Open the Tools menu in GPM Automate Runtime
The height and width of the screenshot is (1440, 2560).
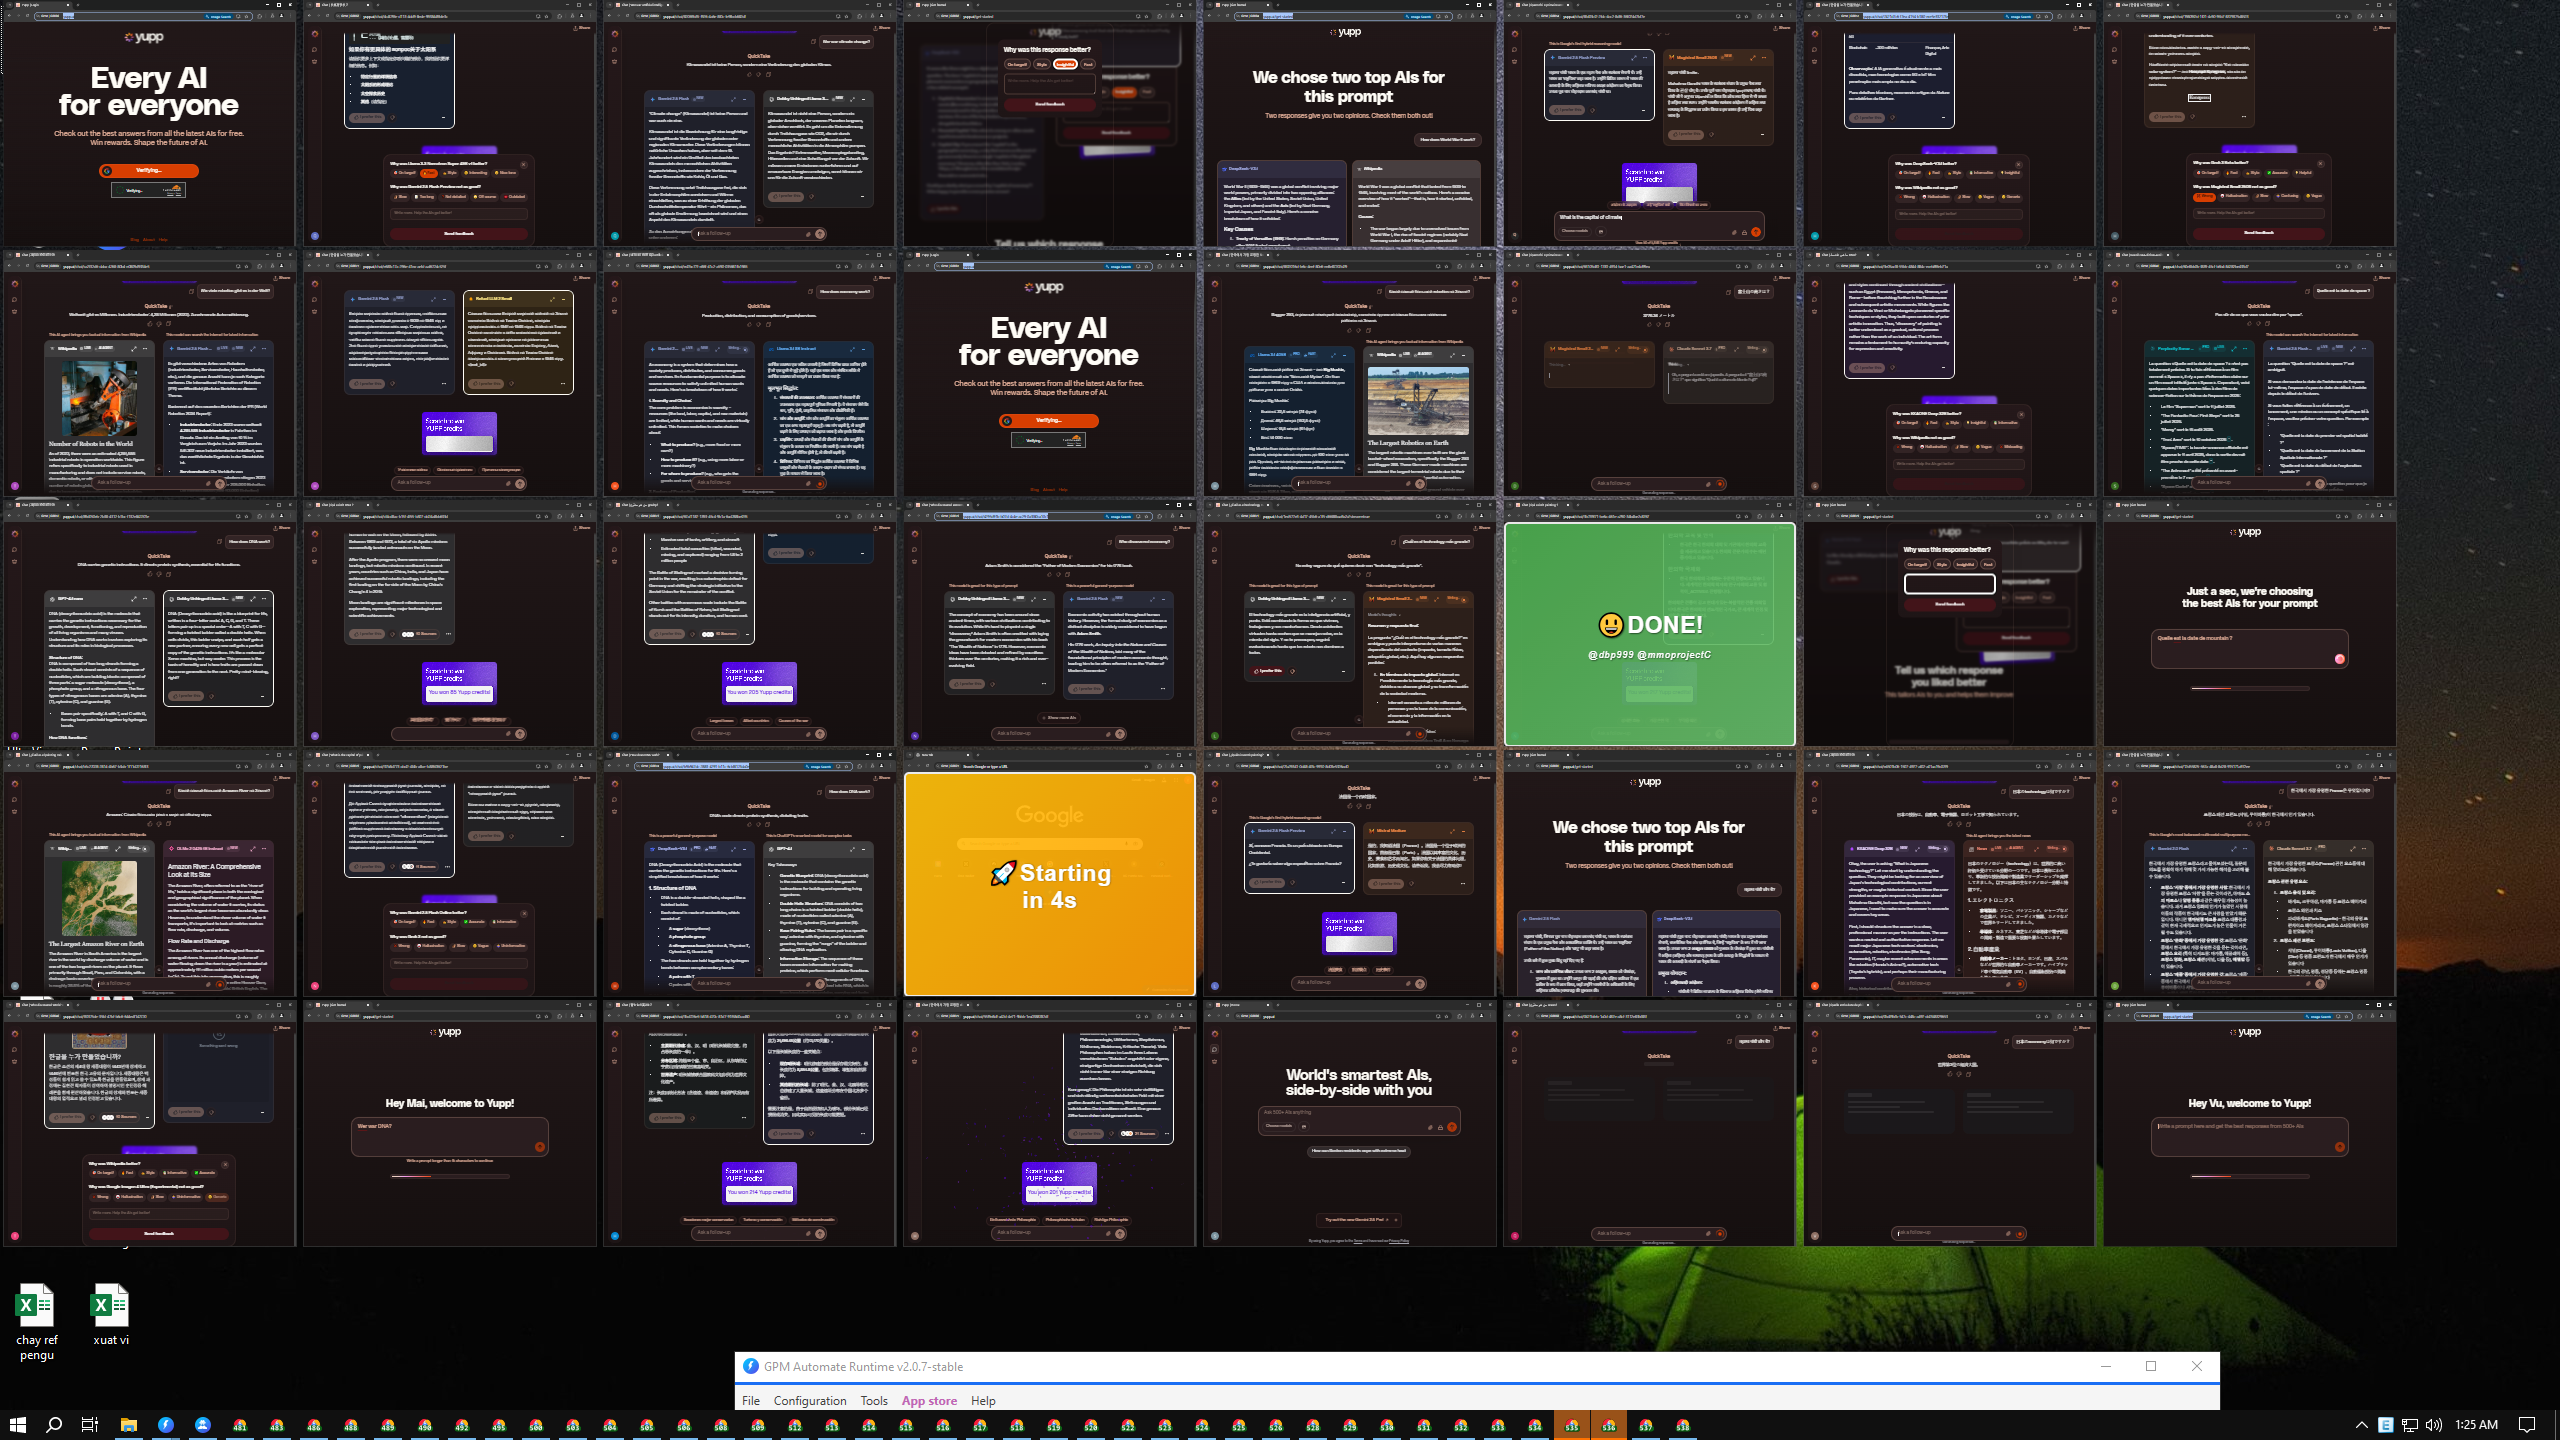pos(874,1400)
